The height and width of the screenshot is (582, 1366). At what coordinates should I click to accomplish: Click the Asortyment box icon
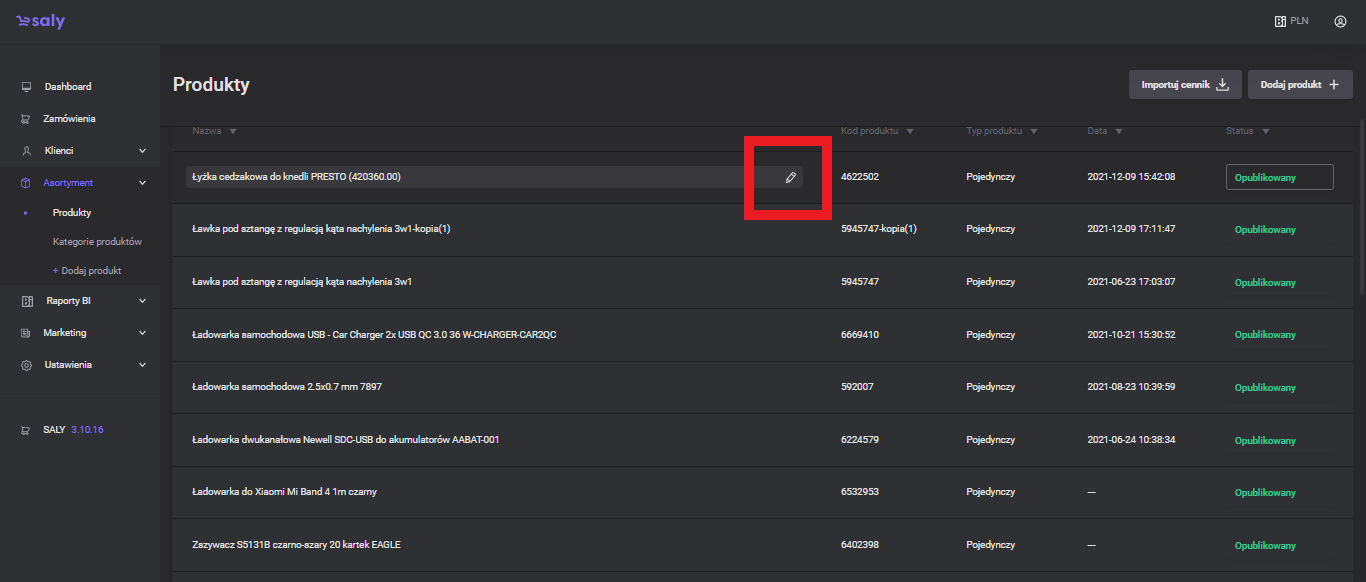[27, 183]
